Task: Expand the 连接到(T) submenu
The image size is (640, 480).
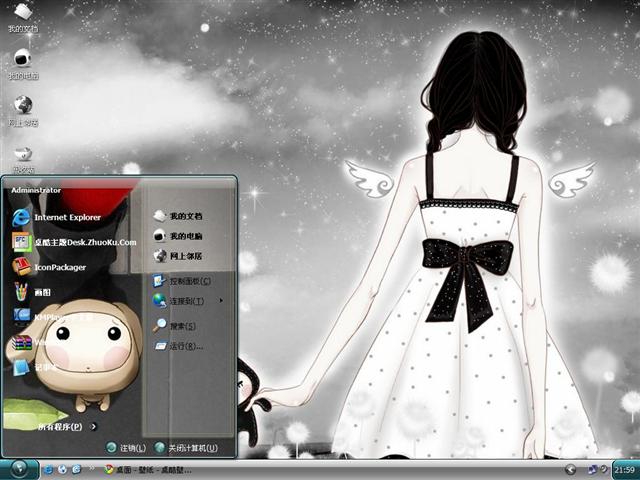Action: 188,301
